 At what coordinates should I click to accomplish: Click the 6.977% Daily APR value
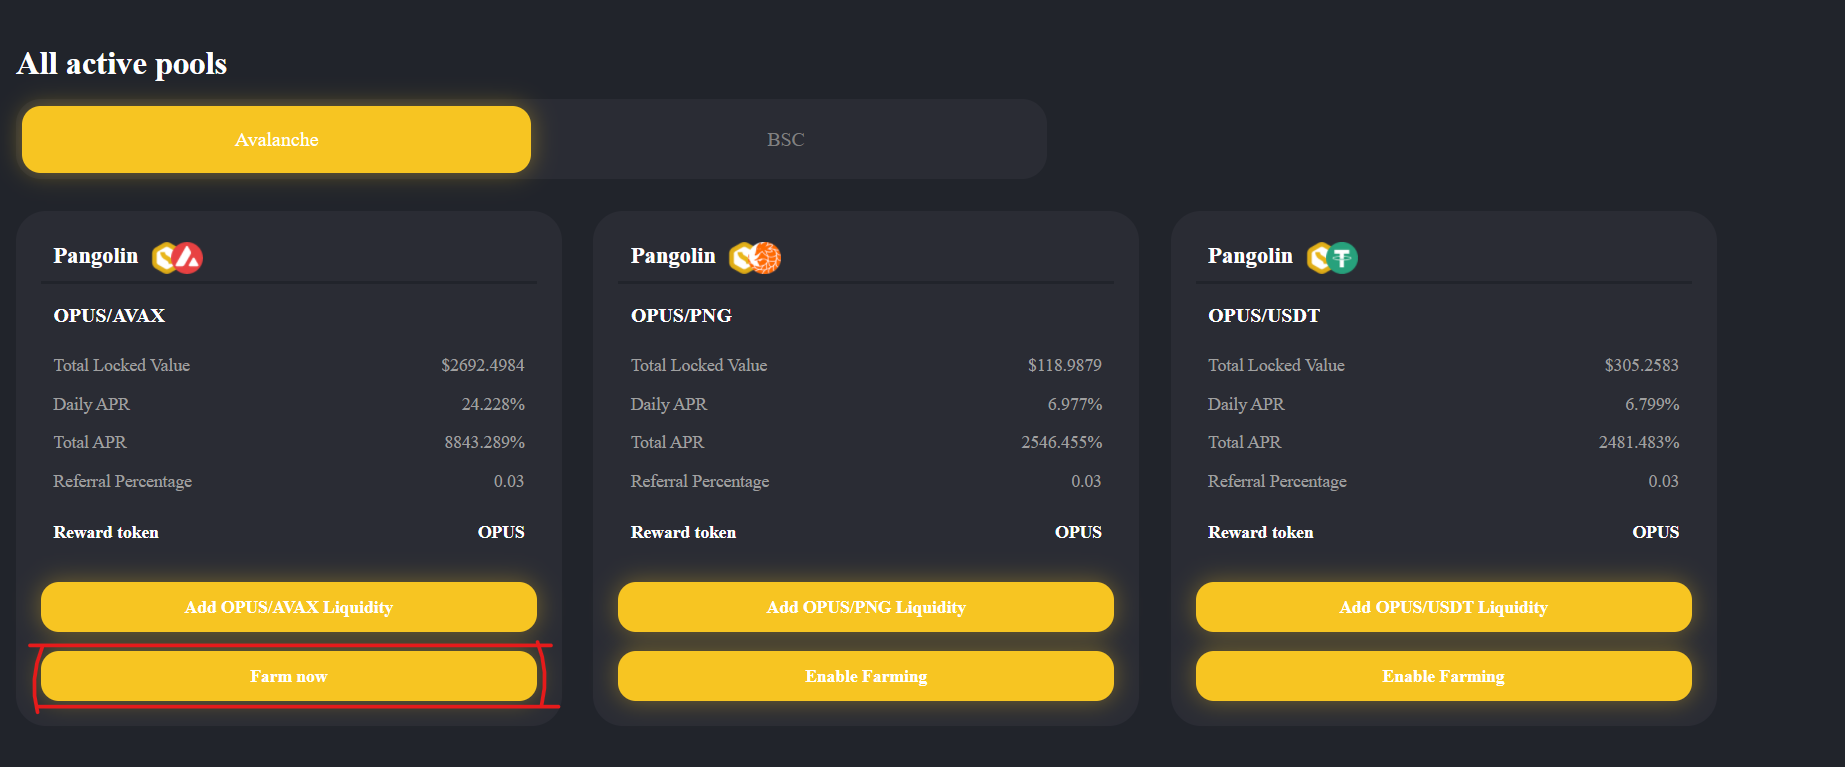point(1075,404)
